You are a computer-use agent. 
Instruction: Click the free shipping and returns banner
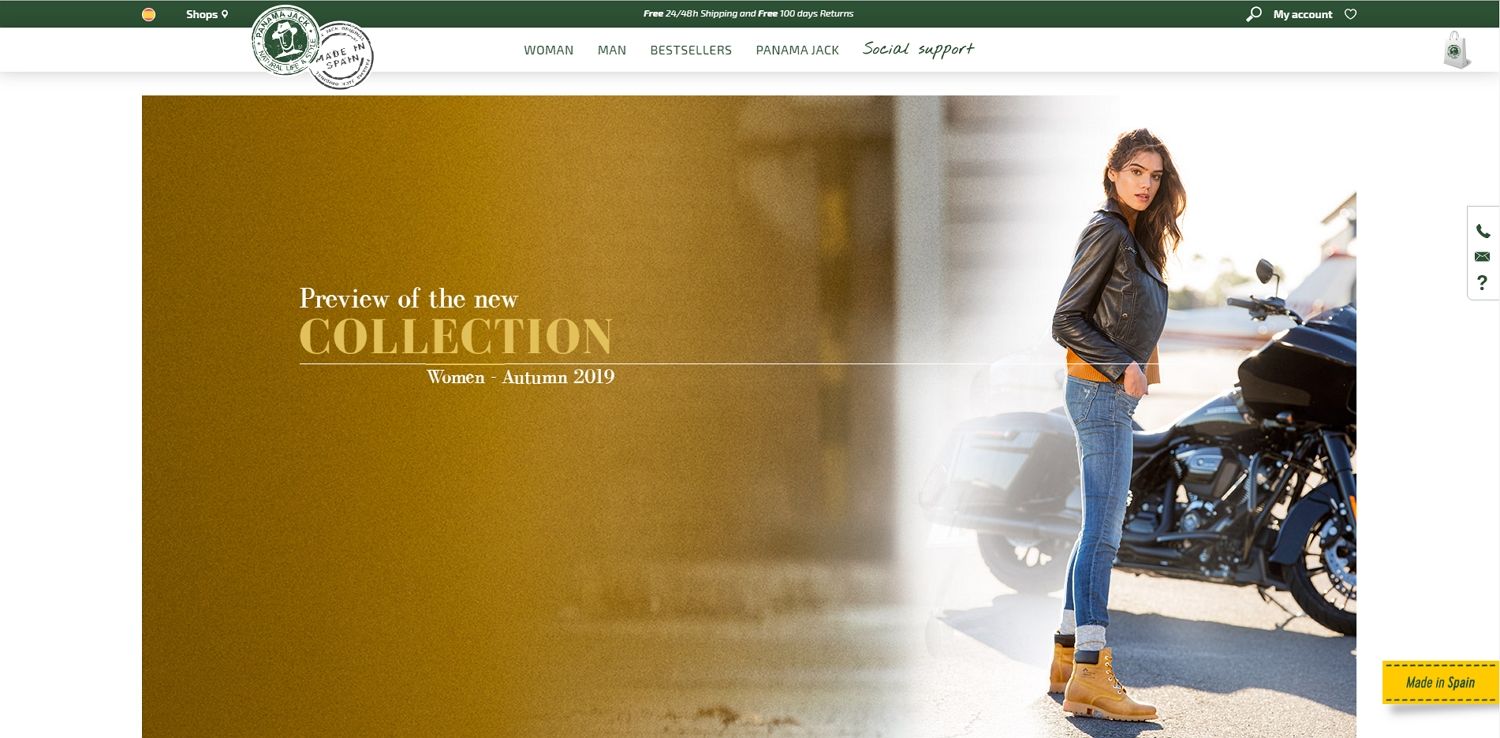click(x=748, y=14)
